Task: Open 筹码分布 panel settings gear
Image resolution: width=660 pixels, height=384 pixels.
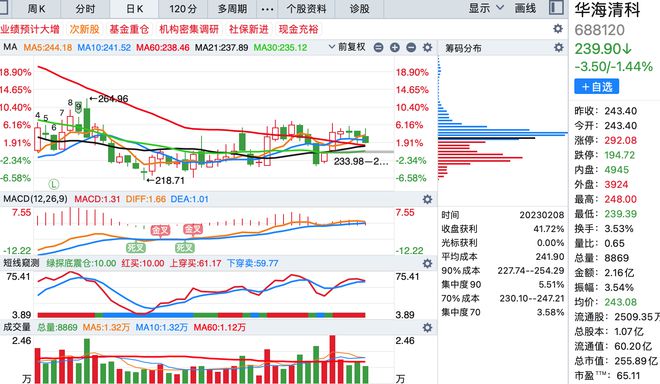Action: click(558, 48)
